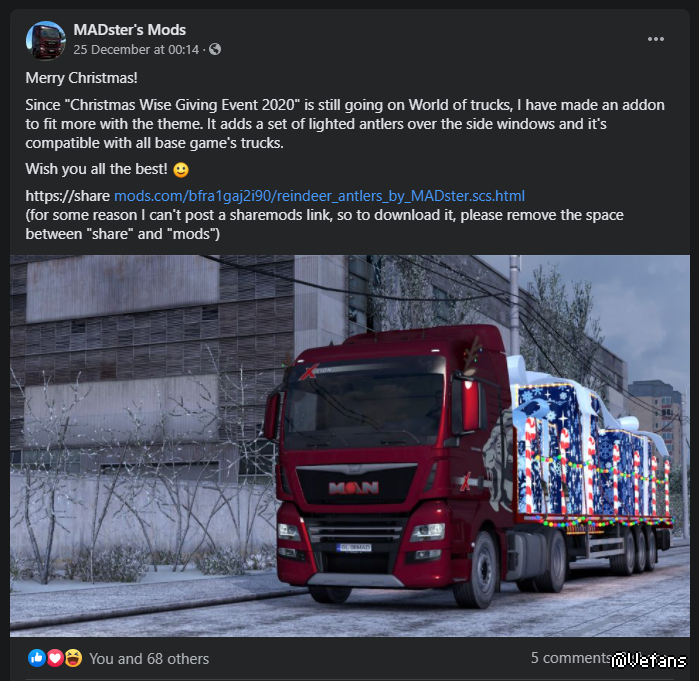The width and height of the screenshot is (699, 681).
Task: Click the smiley emoji after "Wish you all the best!"
Action: pos(181,170)
